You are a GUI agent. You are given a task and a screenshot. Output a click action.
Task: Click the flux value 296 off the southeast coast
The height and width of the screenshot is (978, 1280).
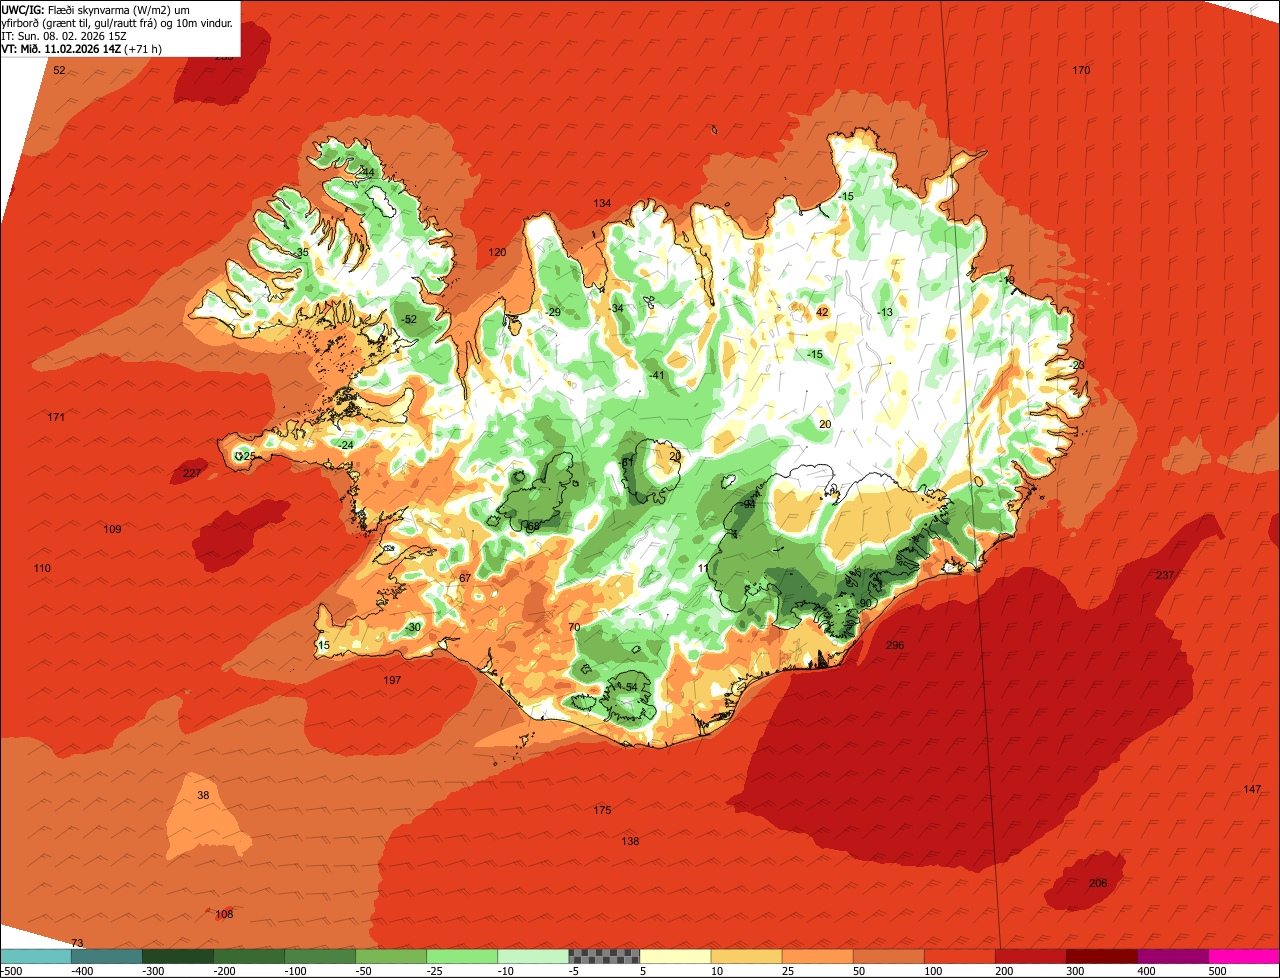pos(895,645)
